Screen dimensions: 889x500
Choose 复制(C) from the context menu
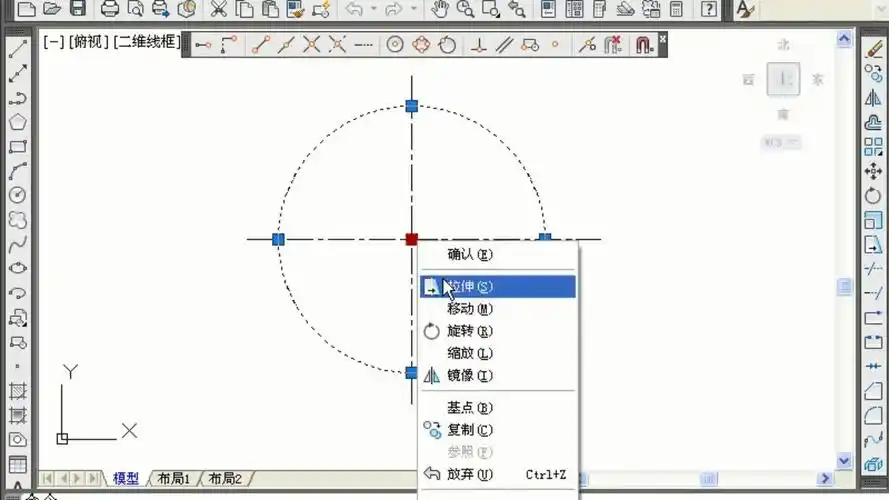pyautogui.click(x=498, y=430)
